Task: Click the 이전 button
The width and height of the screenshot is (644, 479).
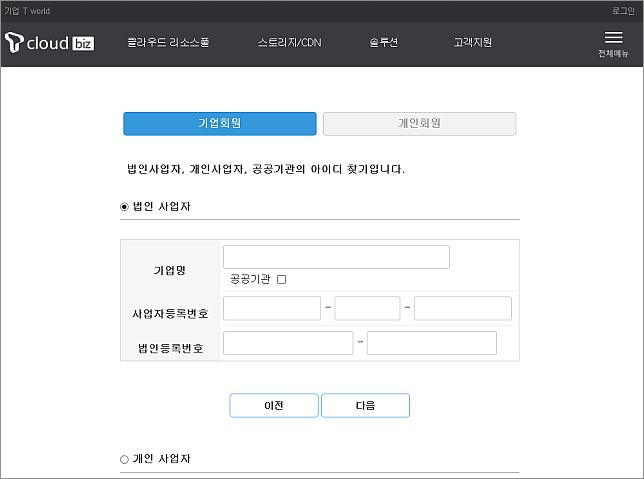Action: (x=274, y=405)
